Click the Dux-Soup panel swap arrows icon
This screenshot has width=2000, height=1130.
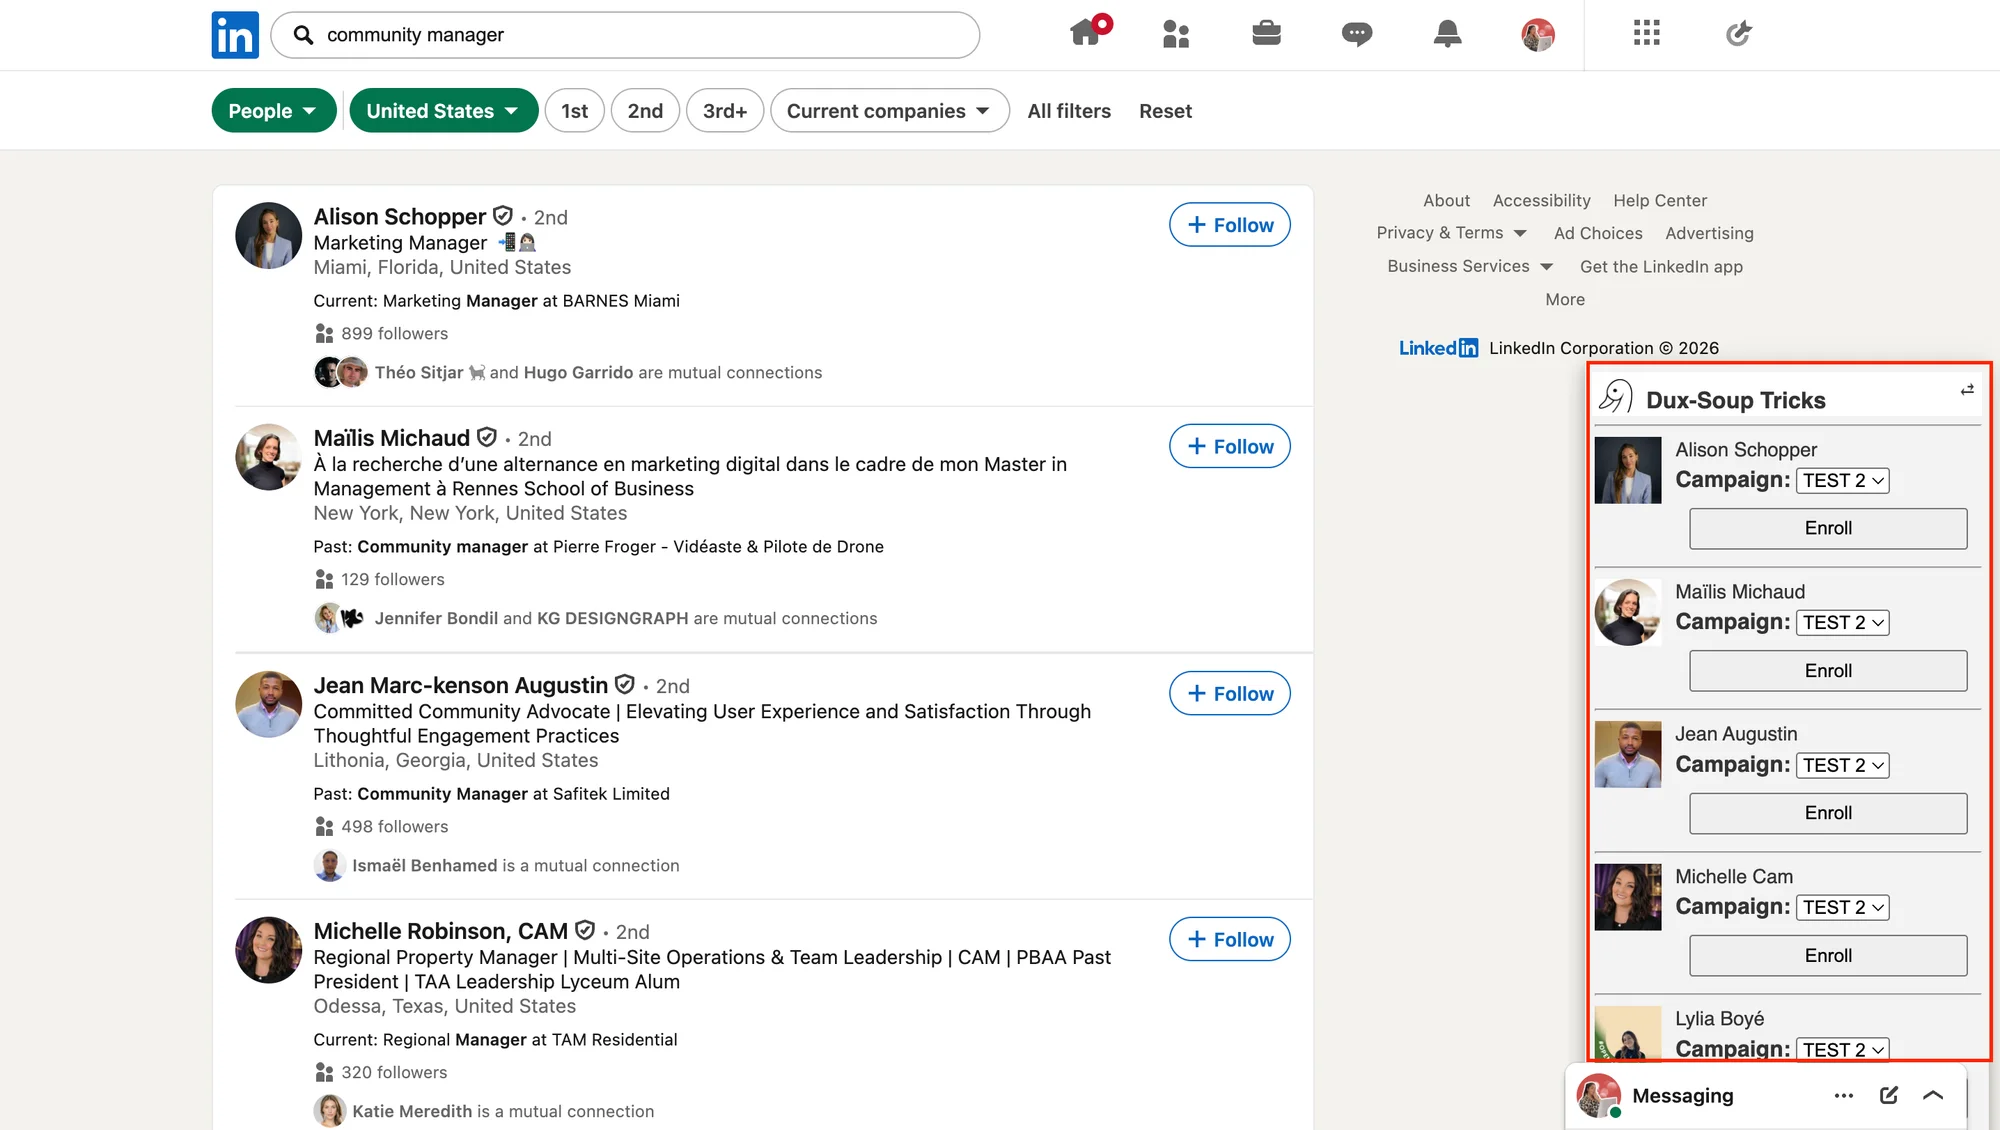tap(1967, 390)
